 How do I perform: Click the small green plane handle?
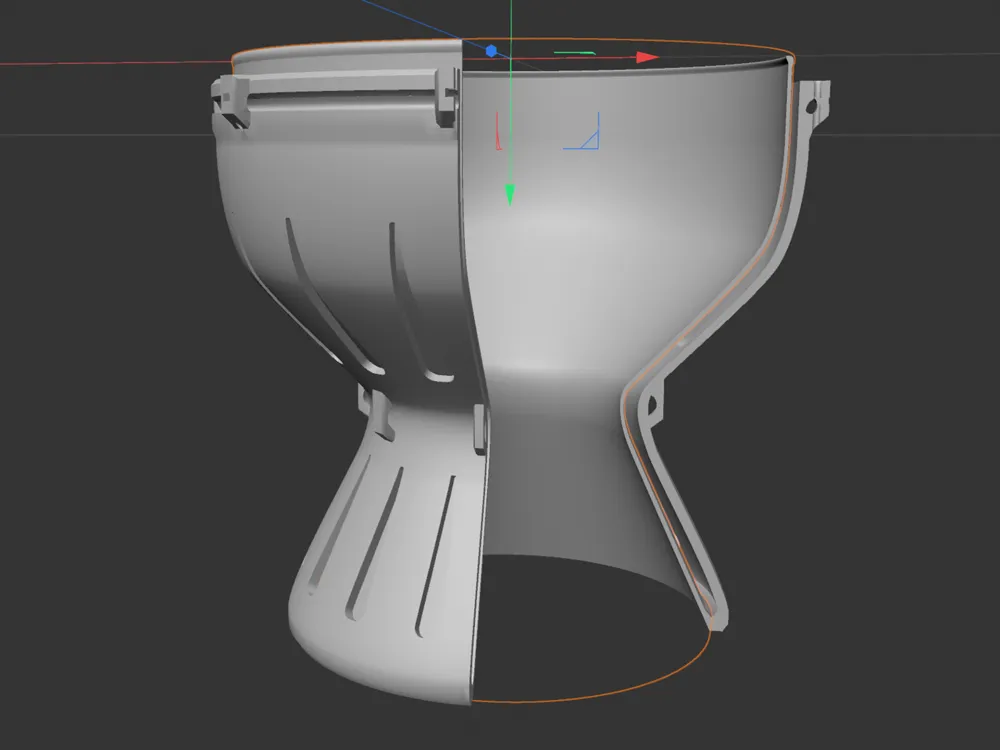coord(577,52)
